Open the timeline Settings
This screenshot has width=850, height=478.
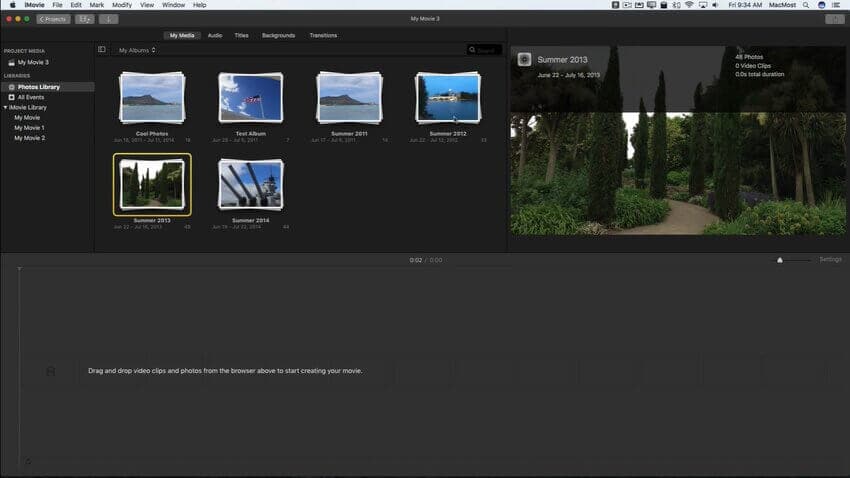(830, 260)
